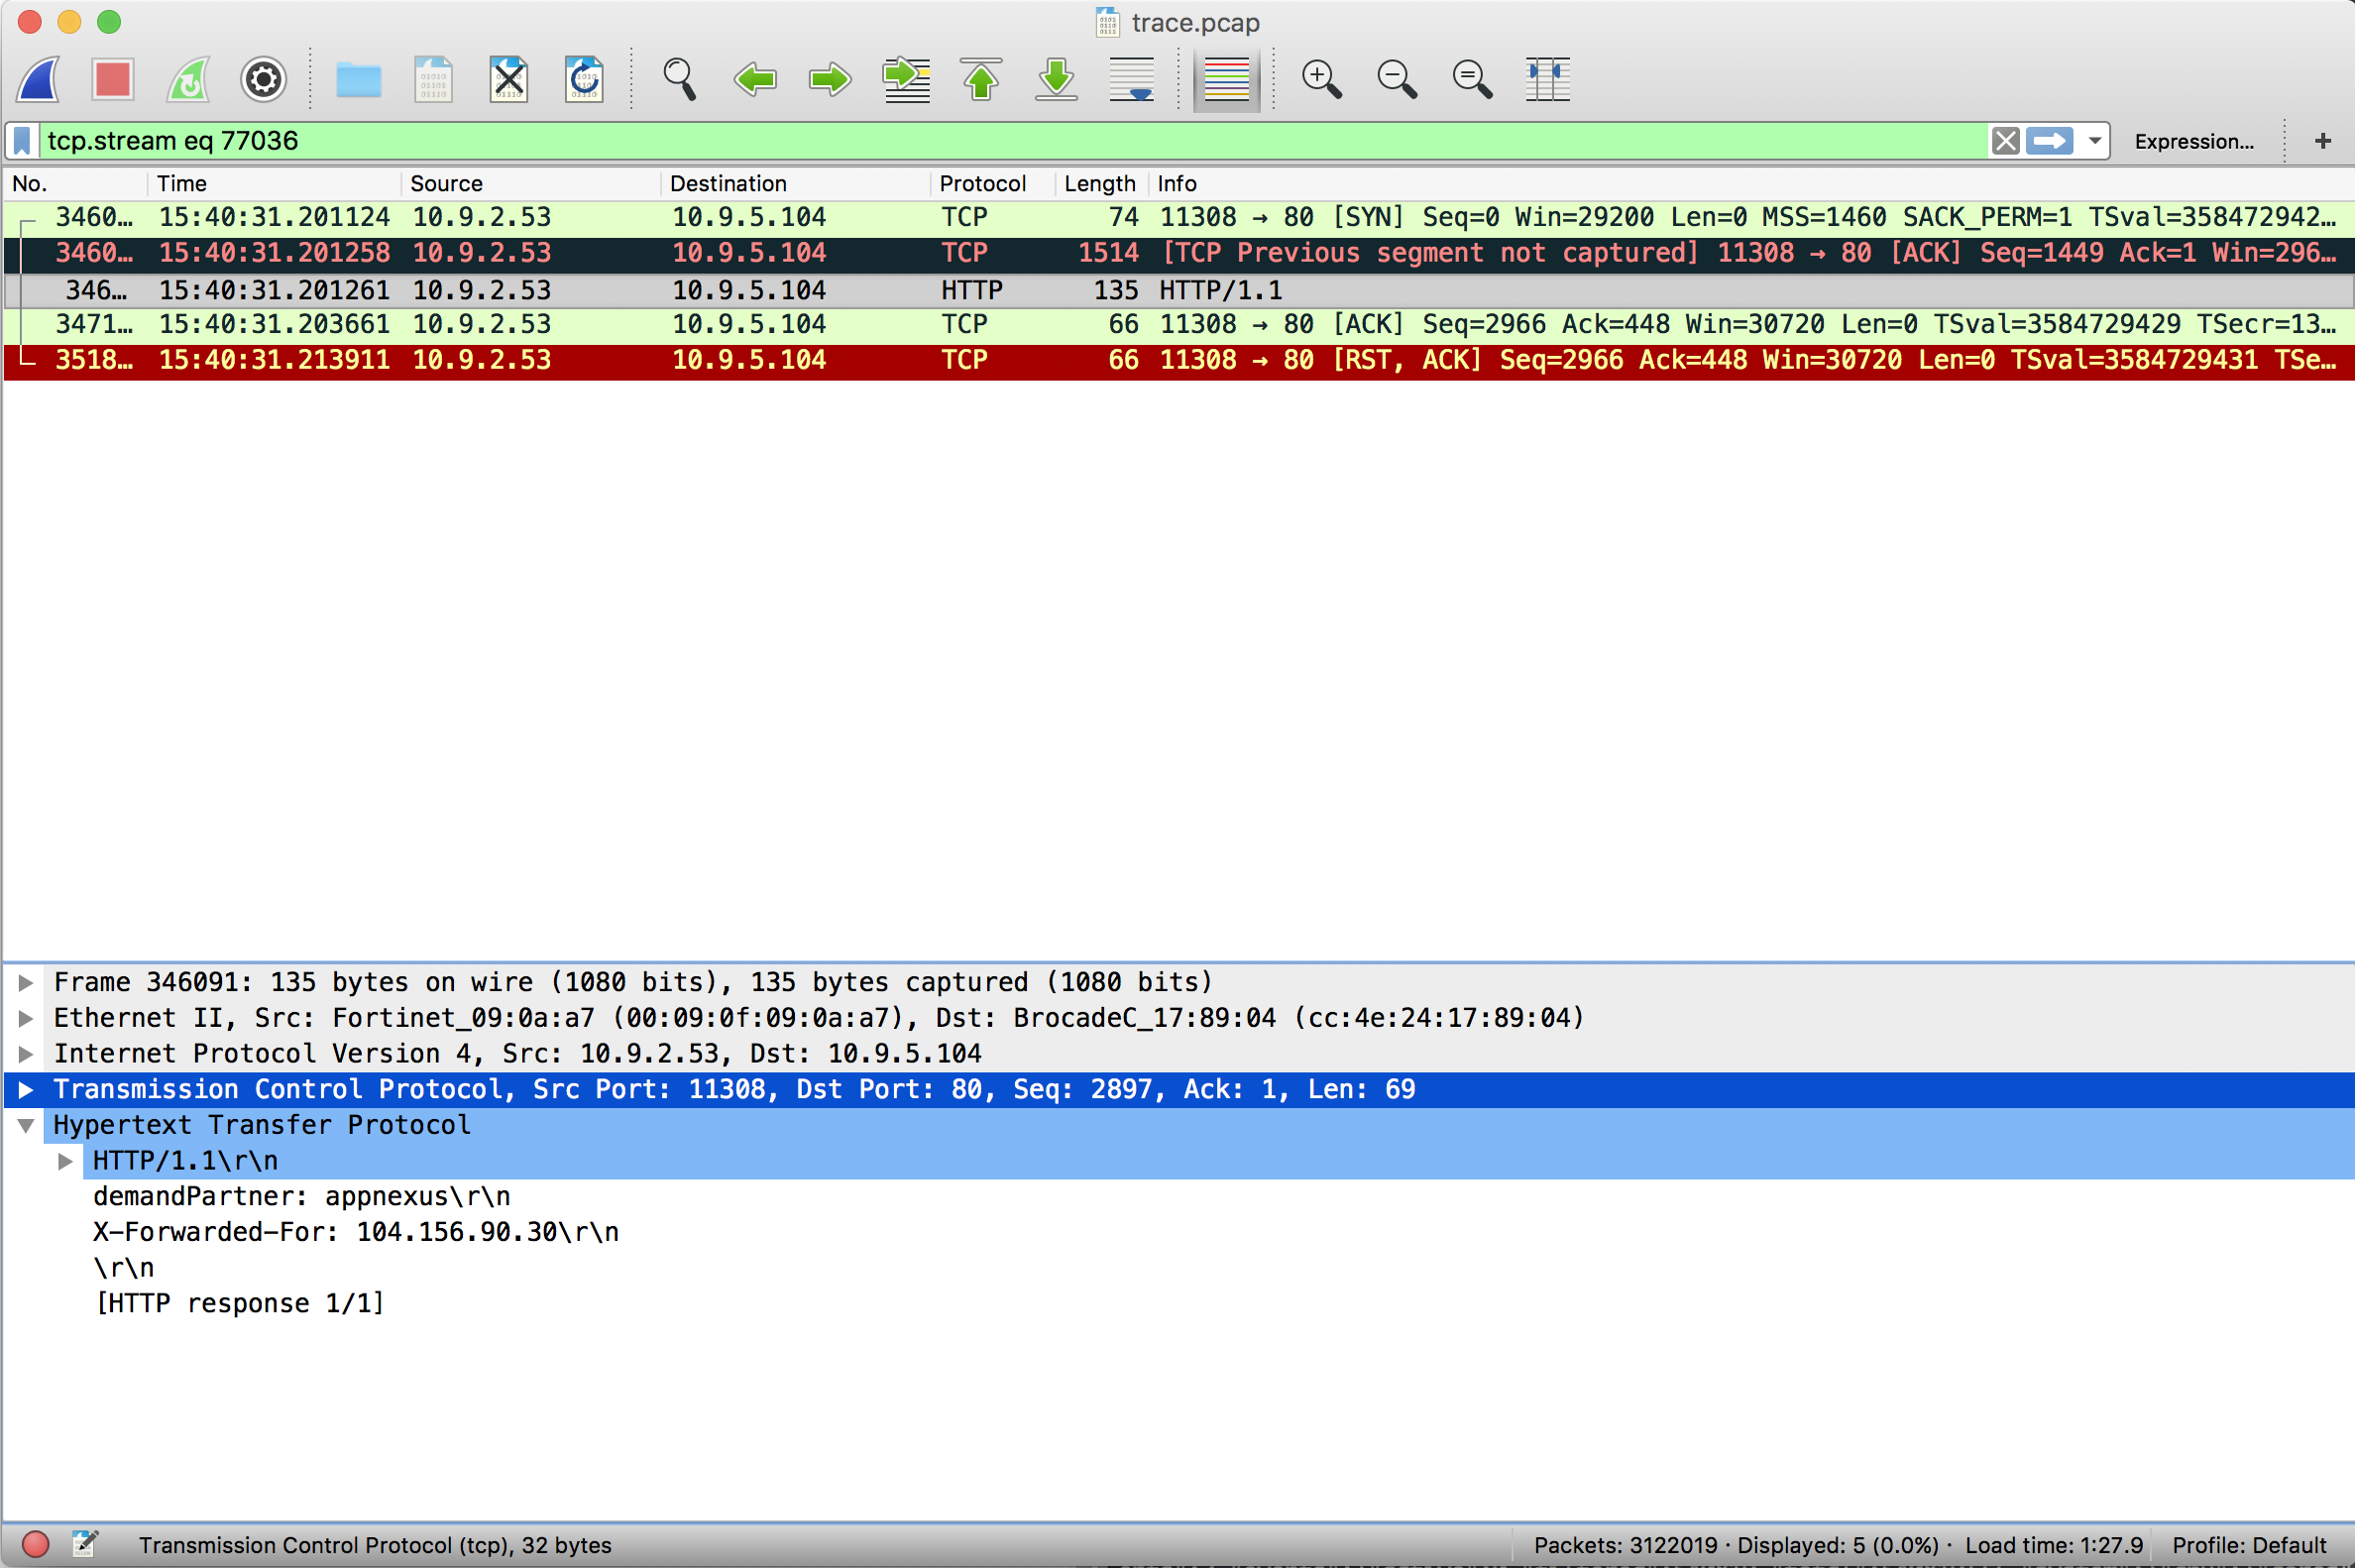Jump to the last packet with the down arrow icon
This screenshot has height=1568, width=2355.
pyautogui.click(x=1056, y=79)
